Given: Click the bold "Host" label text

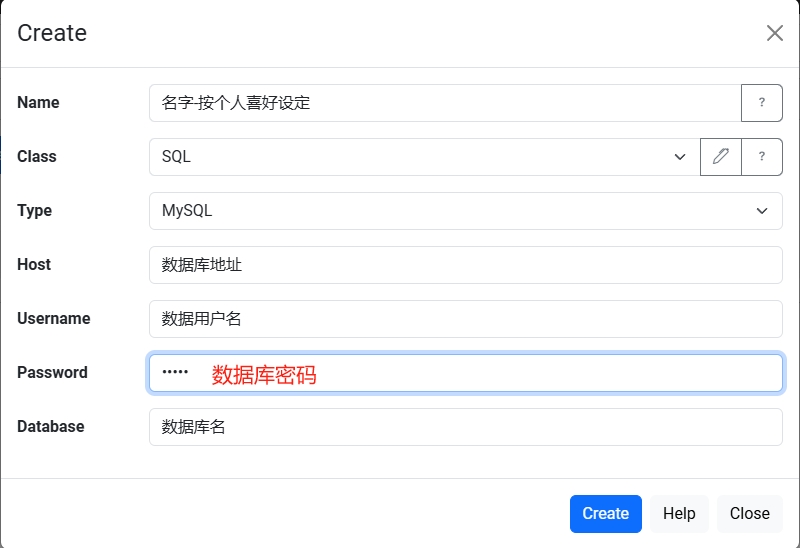Looking at the screenshot, I should point(34,265).
